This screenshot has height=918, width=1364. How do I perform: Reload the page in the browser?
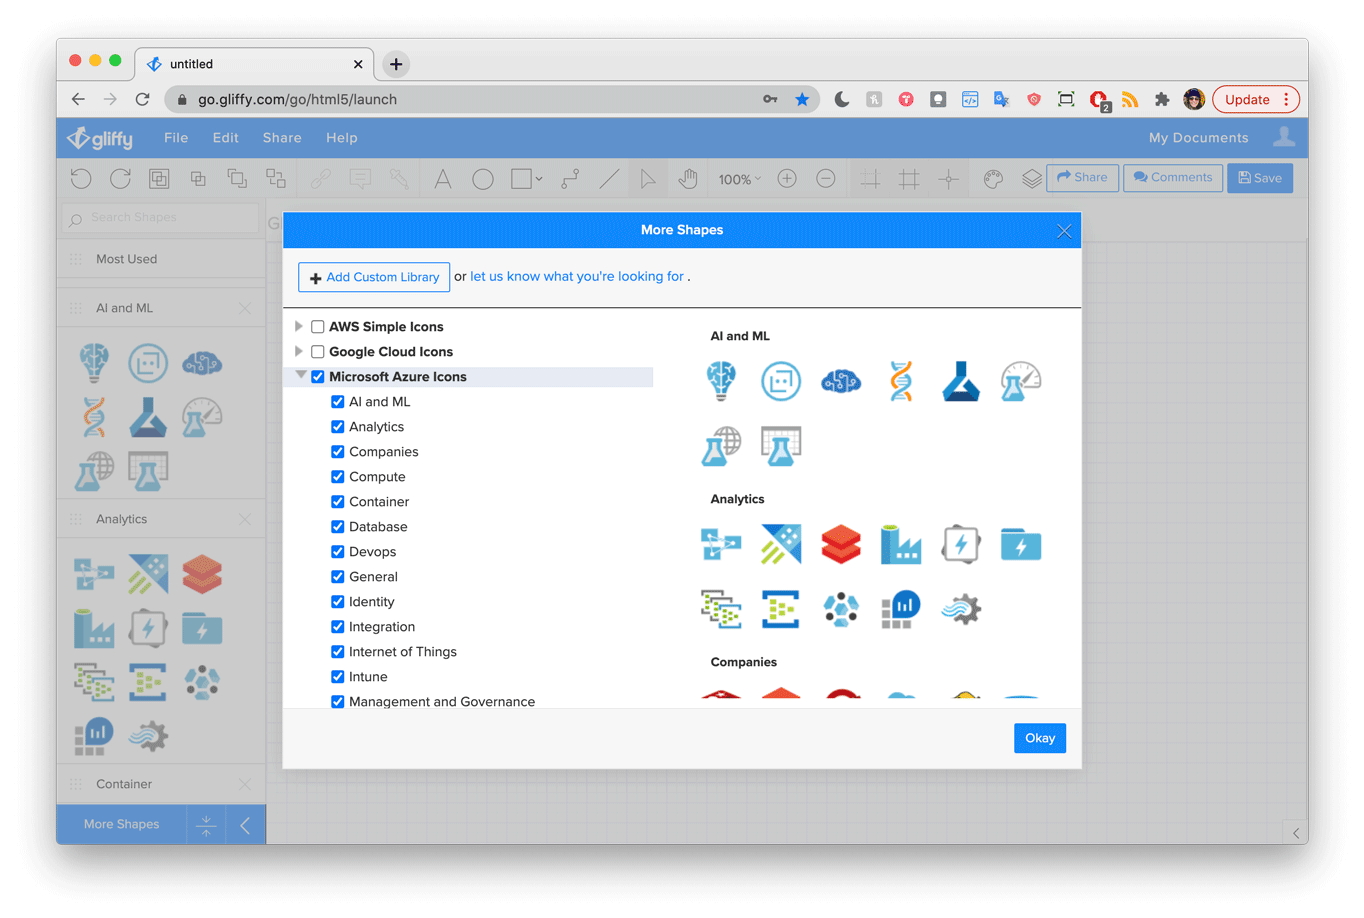pyautogui.click(x=142, y=99)
